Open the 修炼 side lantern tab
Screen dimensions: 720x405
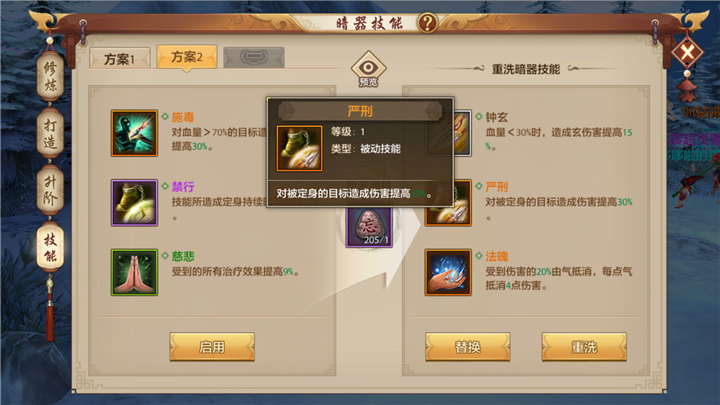pos(50,76)
